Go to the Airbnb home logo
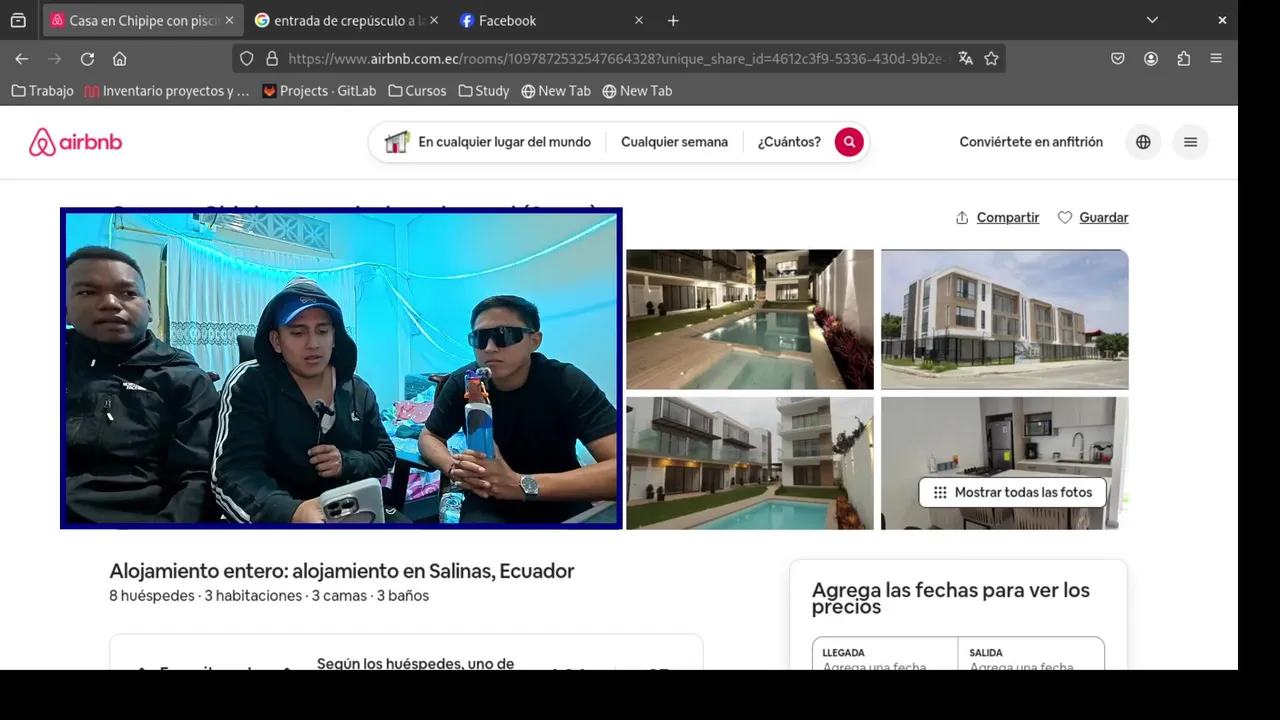 pyautogui.click(x=75, y=142)
